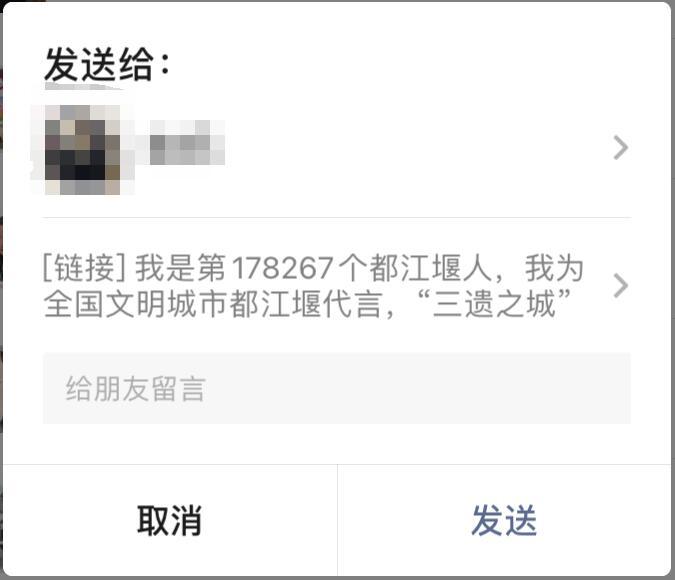The height and width of the screenshot is (580, 675).
Task: Select the blurred recipient name
Action: [x=187, y=143]
